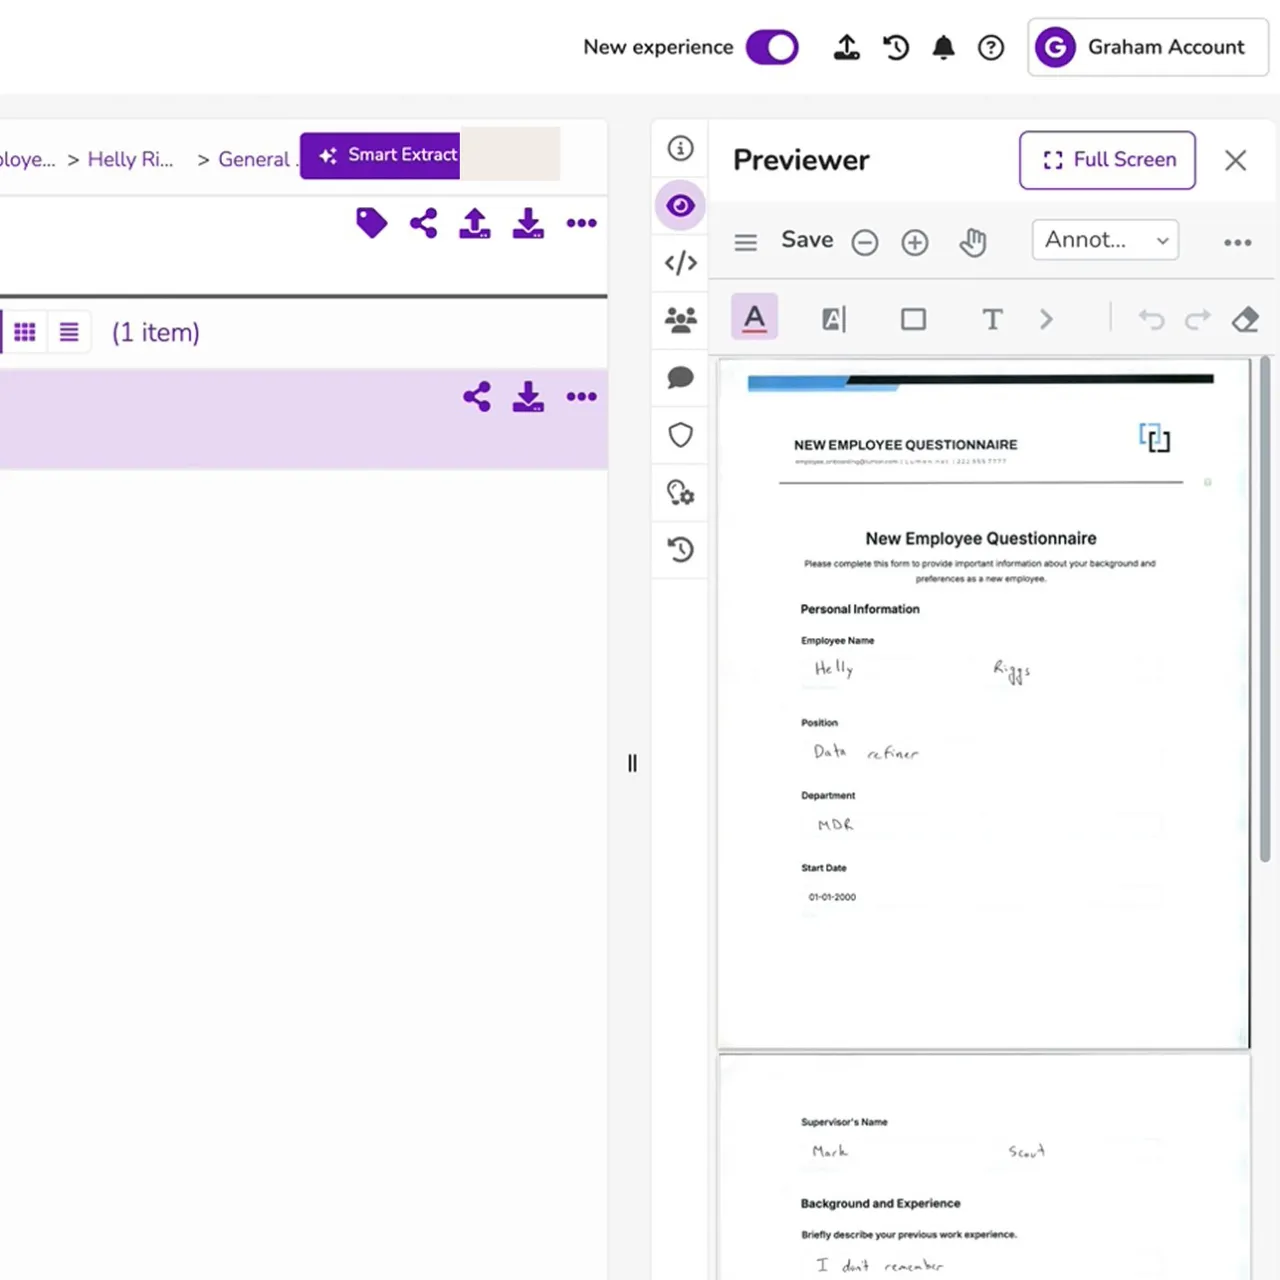
Task: Switch to grid view
Action: 25,332
